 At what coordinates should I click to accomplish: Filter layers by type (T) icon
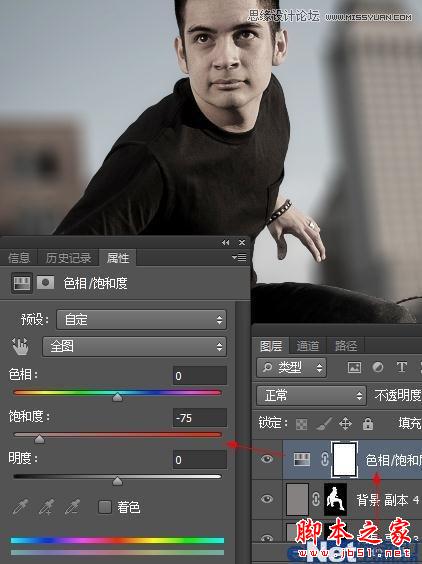point(401,367)
